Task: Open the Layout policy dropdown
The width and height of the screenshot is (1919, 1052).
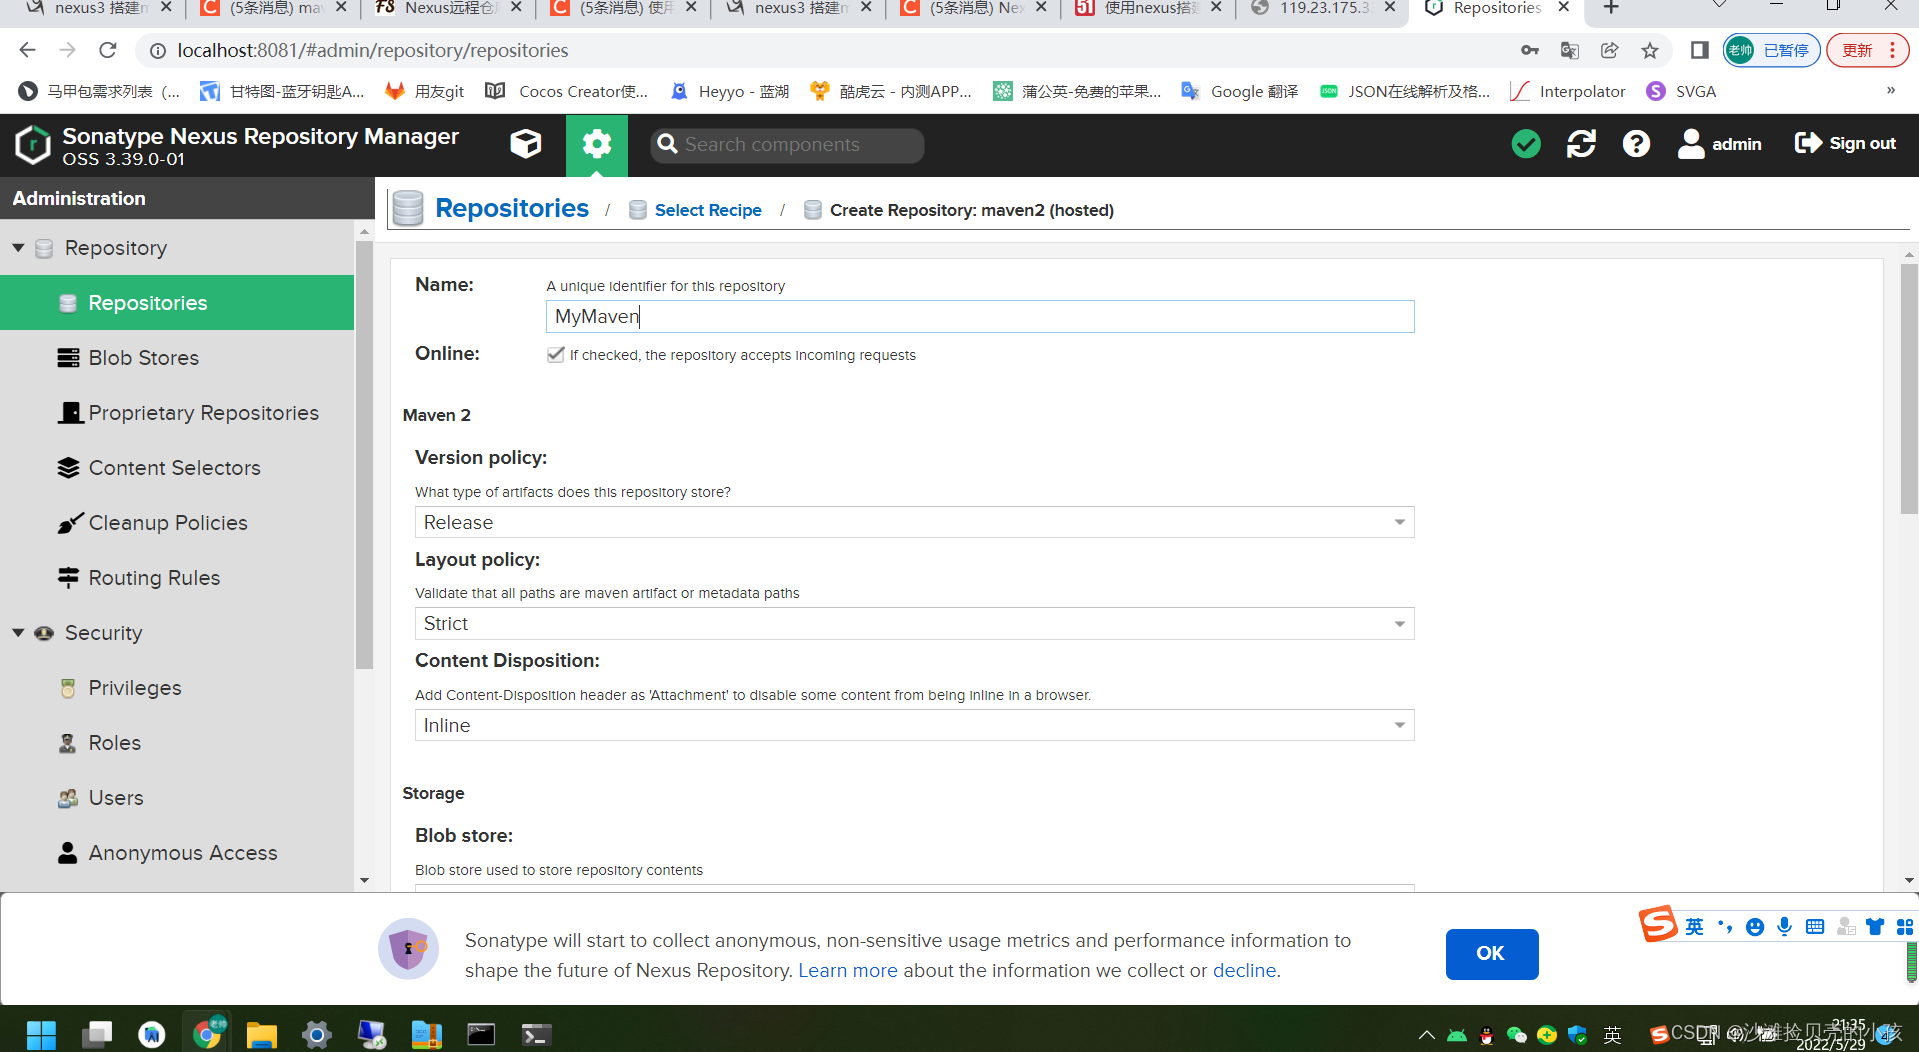Action: pyautogui.click(x=914, y=624)
